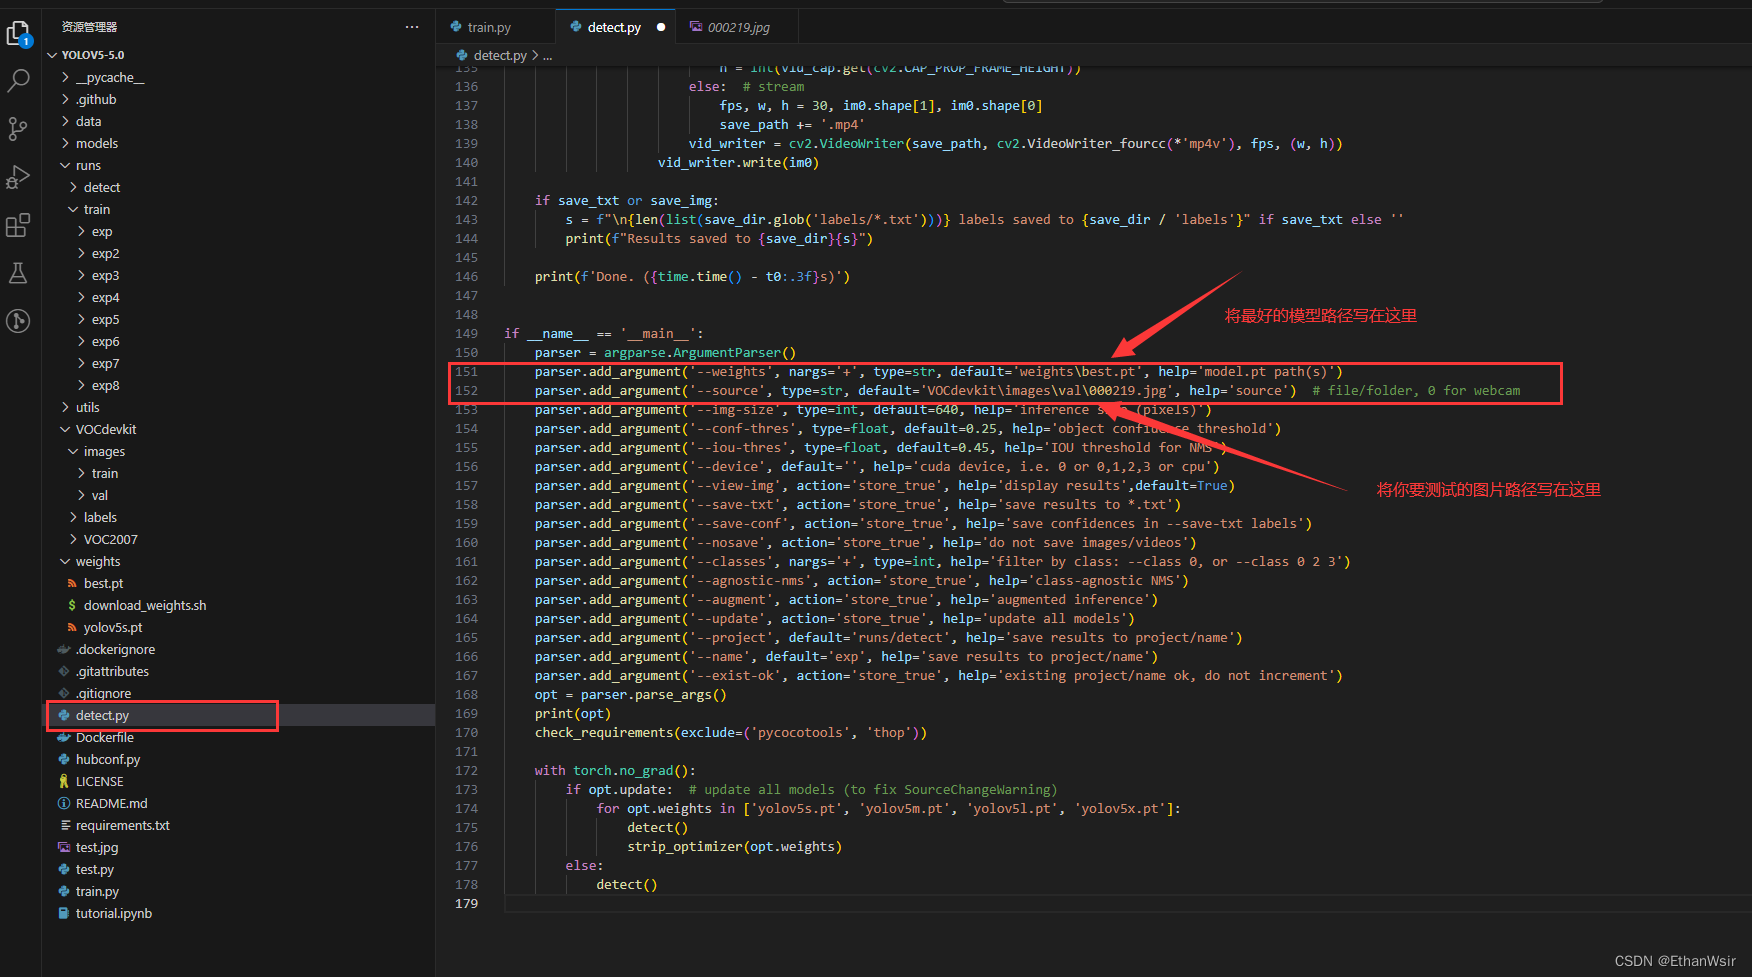Click best.pt file icon in weights folder
Screen dimensions: 1752x977
(x=72, y=583)
